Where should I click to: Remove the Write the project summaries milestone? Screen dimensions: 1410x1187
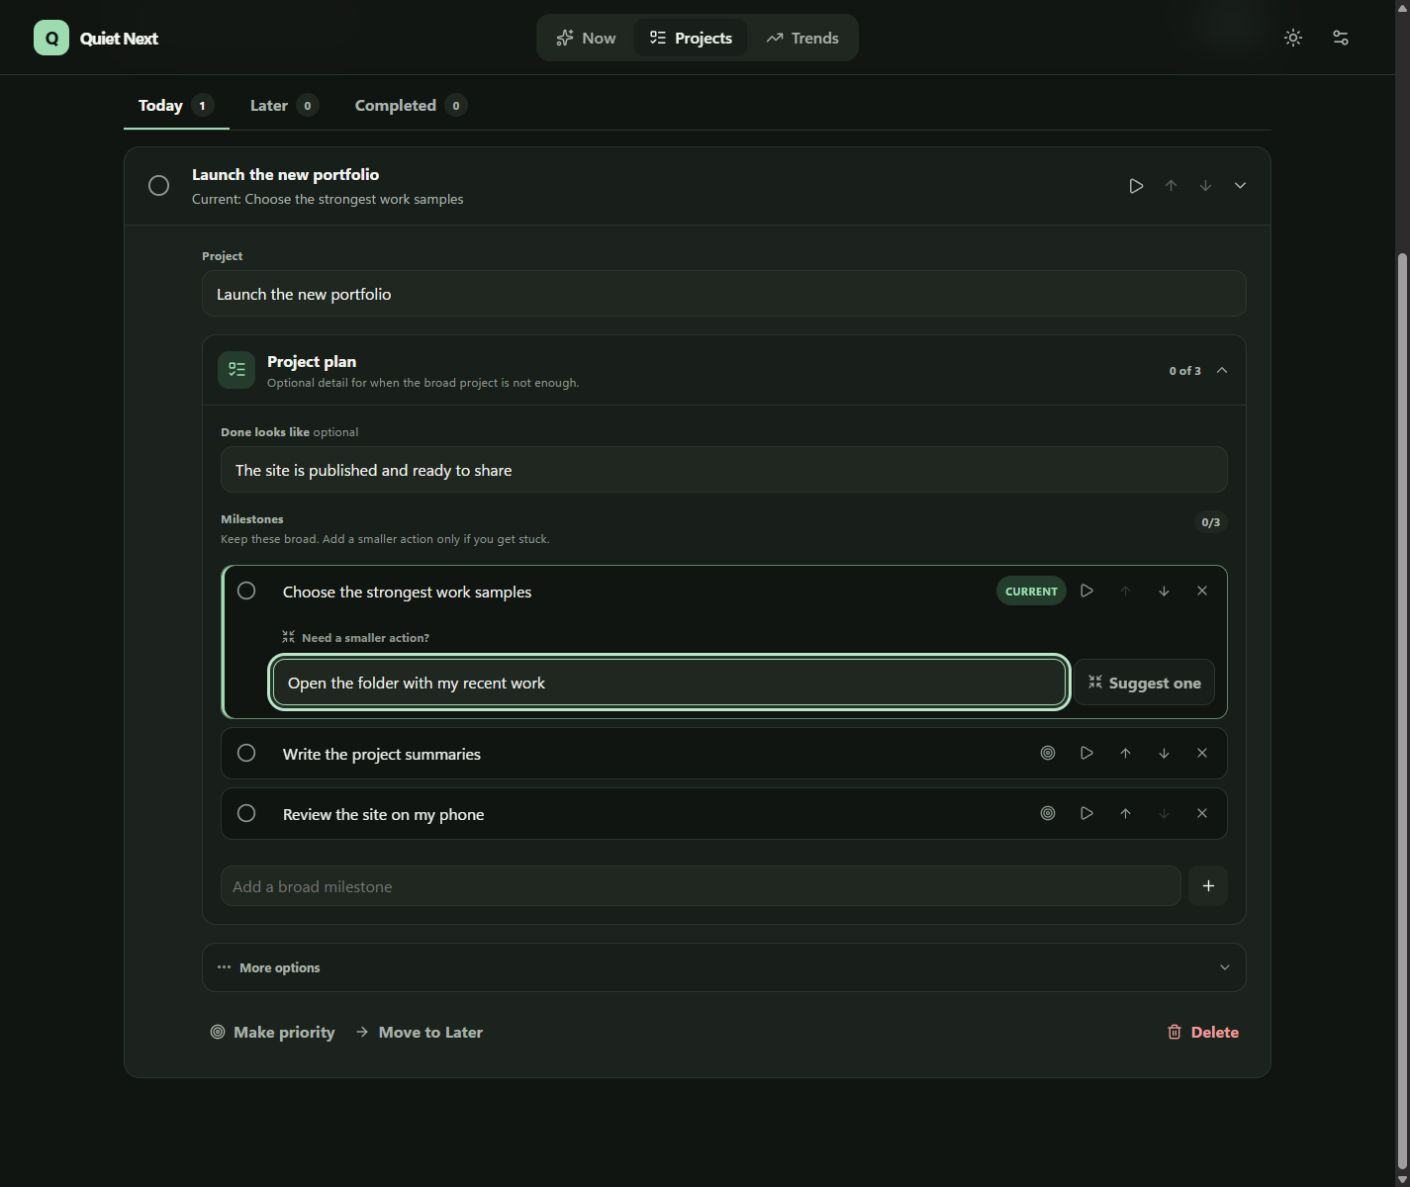tap(1202, 753)
